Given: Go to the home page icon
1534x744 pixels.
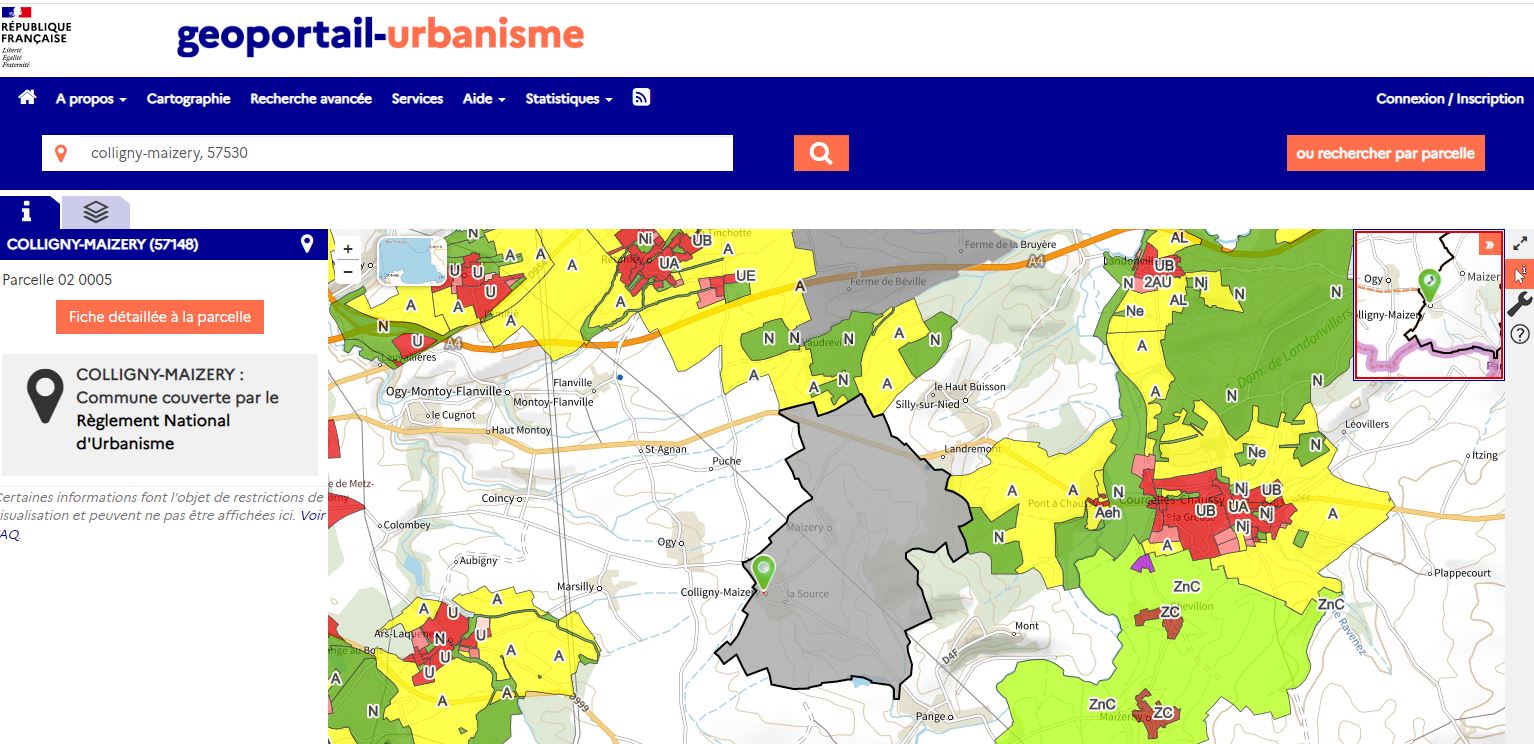Looking at the screenshot, I should (27, 98).
